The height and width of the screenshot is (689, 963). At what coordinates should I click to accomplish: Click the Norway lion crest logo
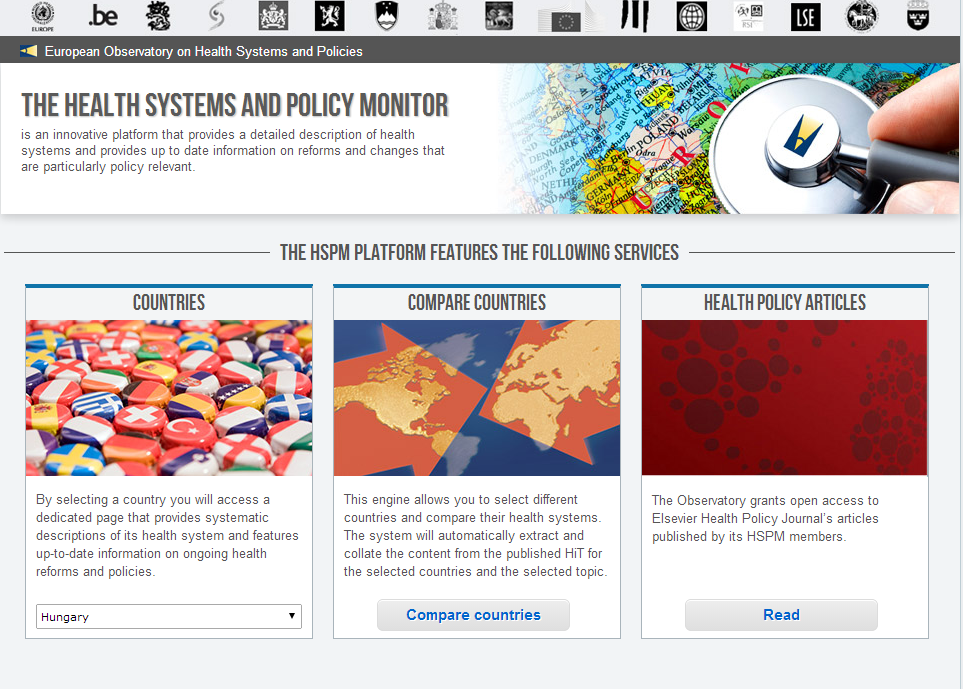pyautogui.click(x=329, y=16)
